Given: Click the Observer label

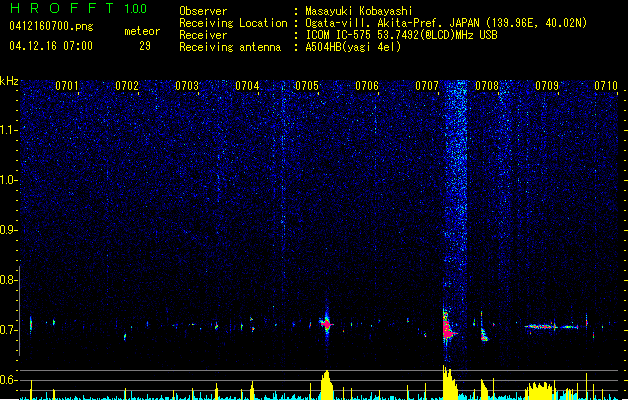Looking at the screenshot, I should (203, 11).
